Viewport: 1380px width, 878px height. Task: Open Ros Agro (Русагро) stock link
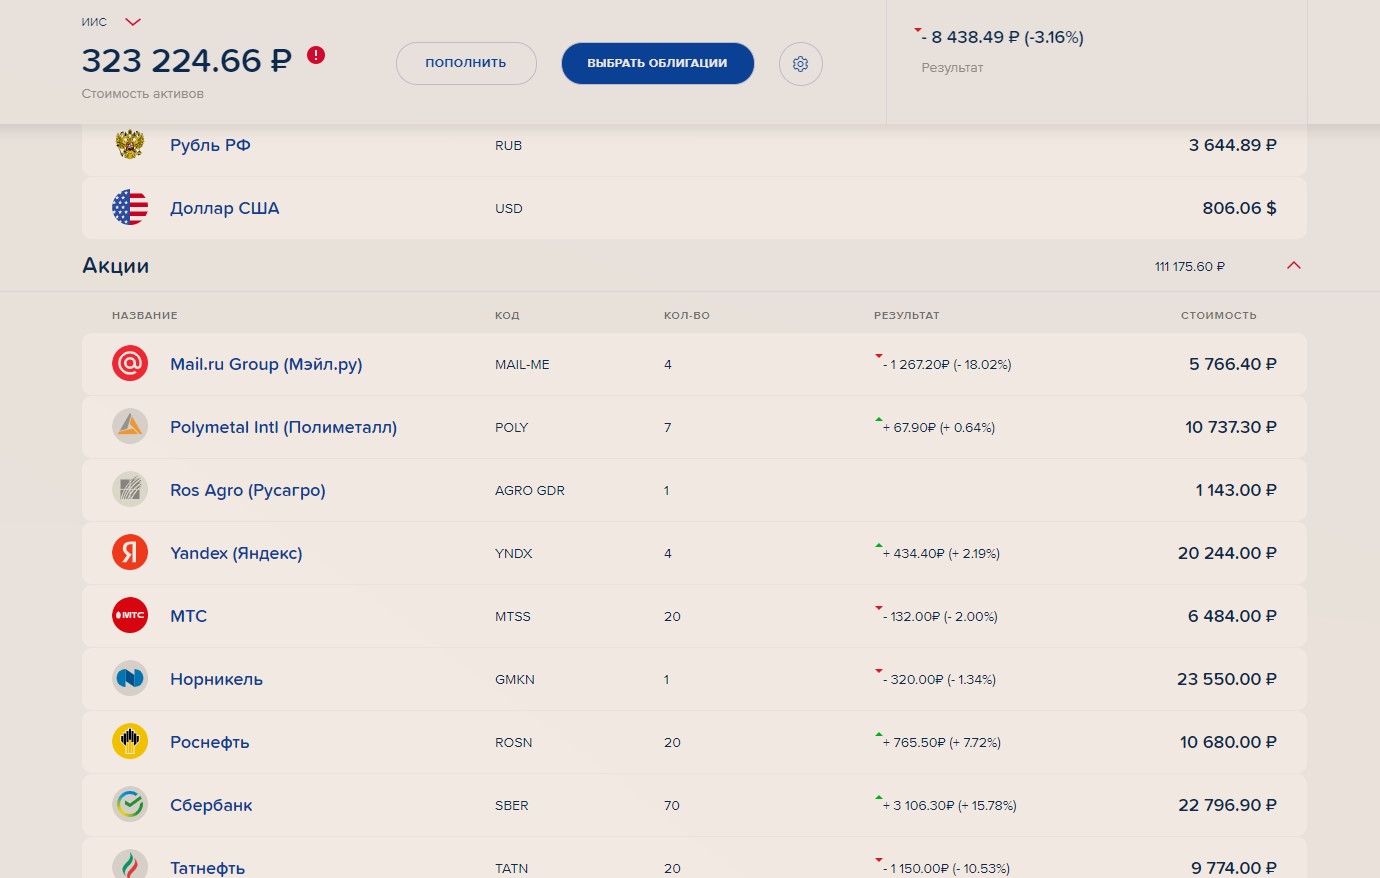(248, 490)
